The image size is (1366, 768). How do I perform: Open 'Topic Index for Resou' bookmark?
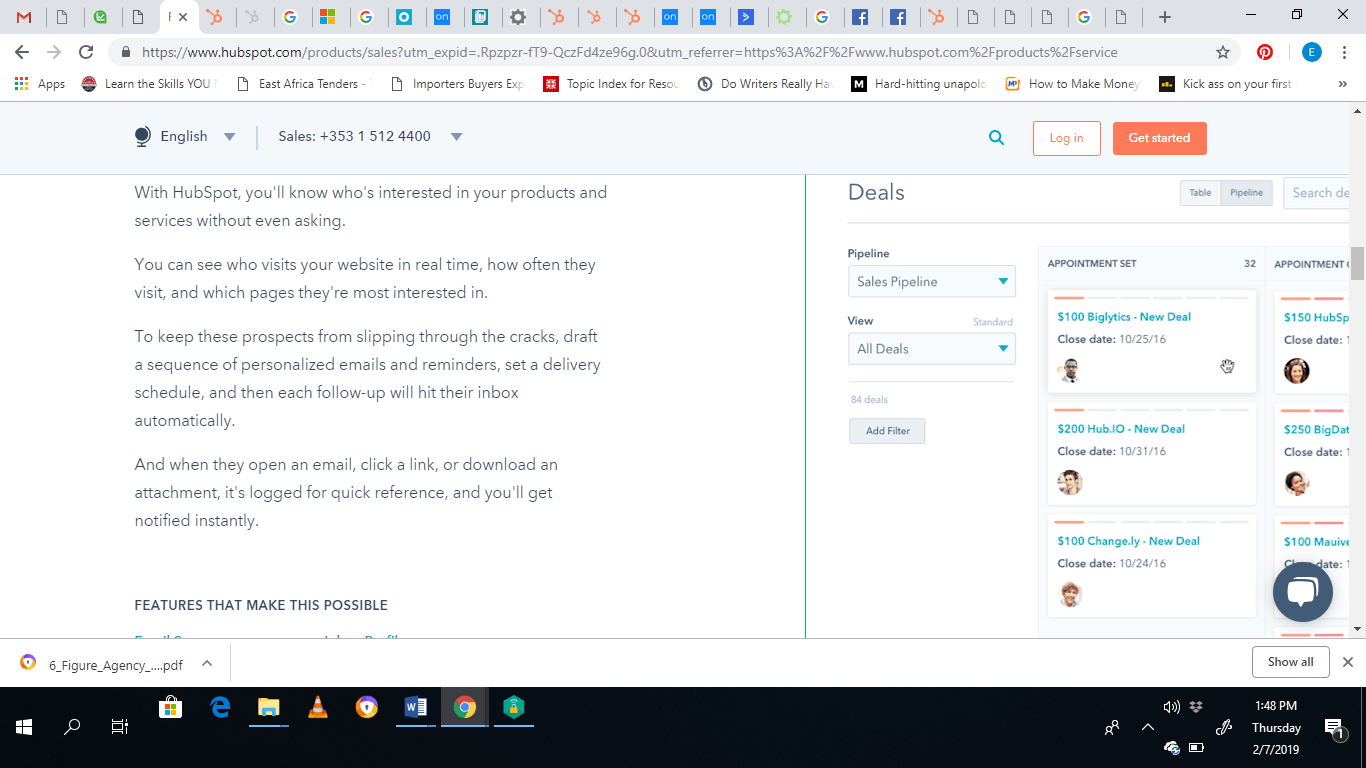click(x=611, y=84)
